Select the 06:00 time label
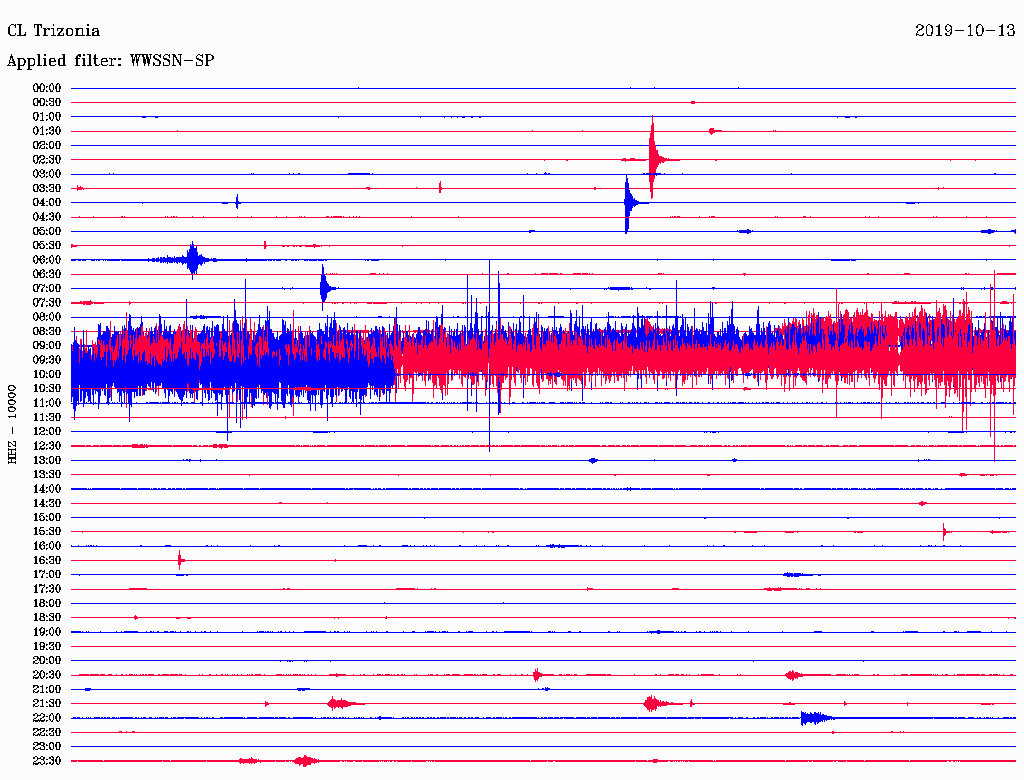1024x780 pixels. (47, 260)
